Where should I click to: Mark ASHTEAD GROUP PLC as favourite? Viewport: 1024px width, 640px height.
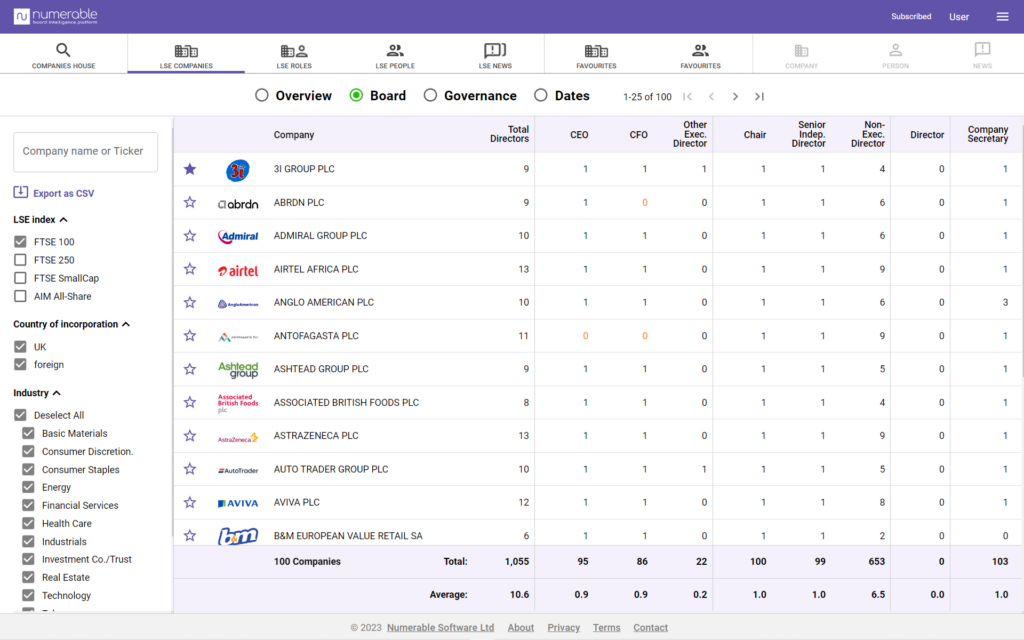(x=190, y=369)
